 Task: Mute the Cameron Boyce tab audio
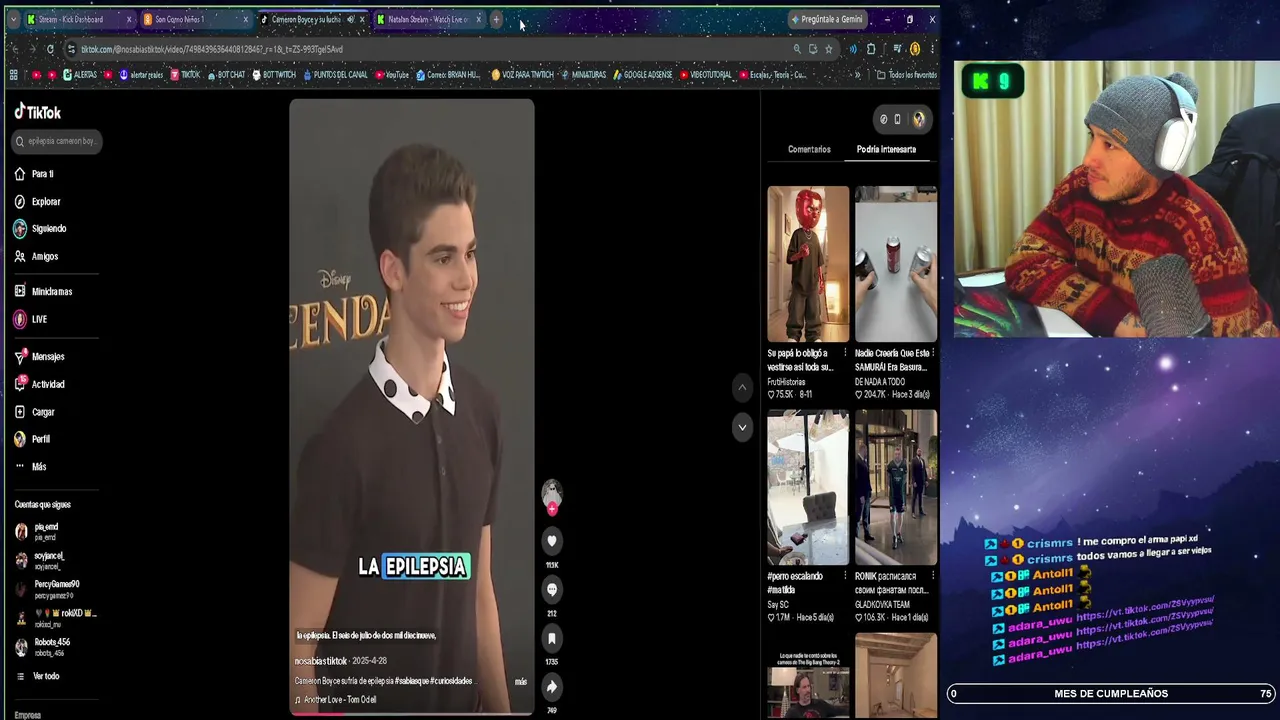point(350,19)
